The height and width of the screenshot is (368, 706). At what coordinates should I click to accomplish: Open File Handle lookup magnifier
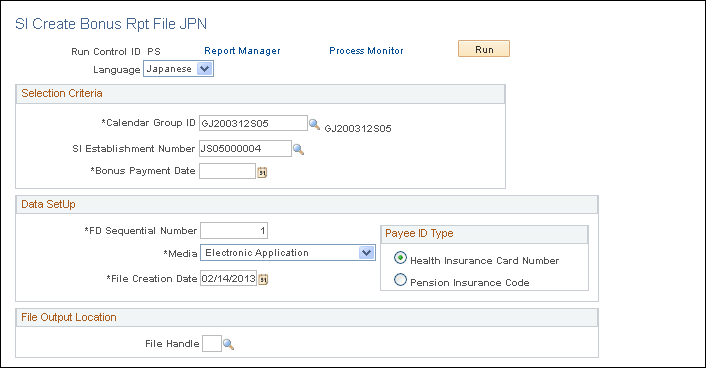pyautogui.click(x=228, y=345)
